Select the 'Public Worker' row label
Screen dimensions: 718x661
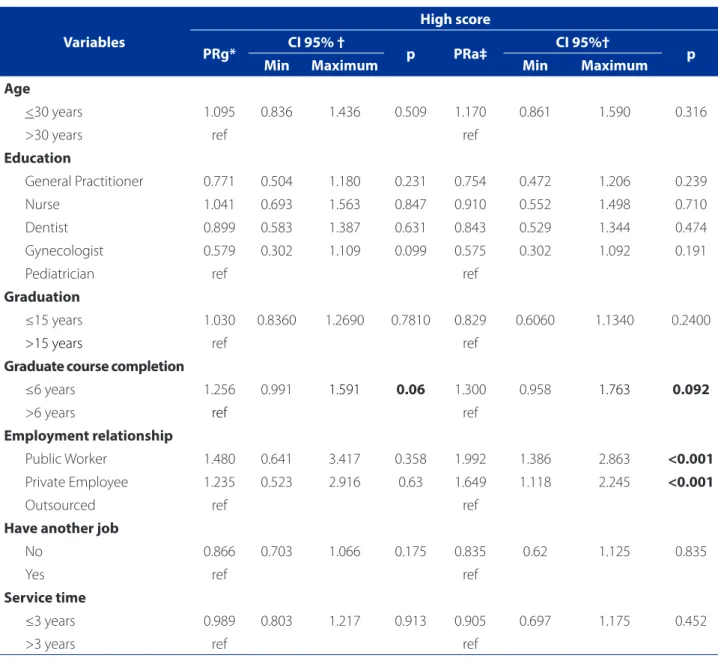pos(66,459)
